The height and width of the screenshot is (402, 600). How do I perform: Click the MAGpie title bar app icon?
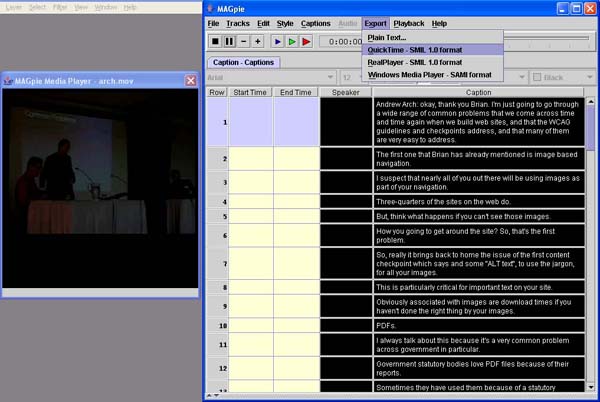[x=210, y=8]
